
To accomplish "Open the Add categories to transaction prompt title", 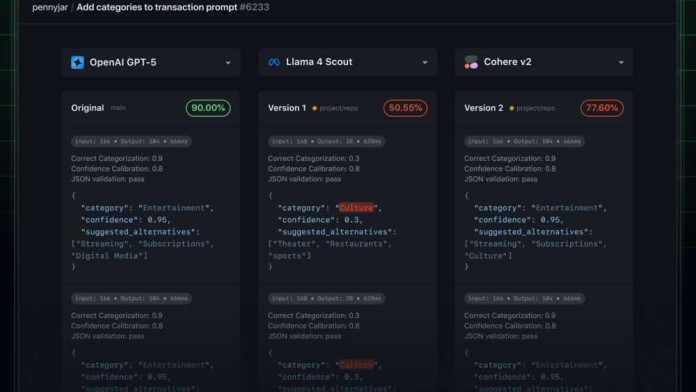I will pos(157,7).
